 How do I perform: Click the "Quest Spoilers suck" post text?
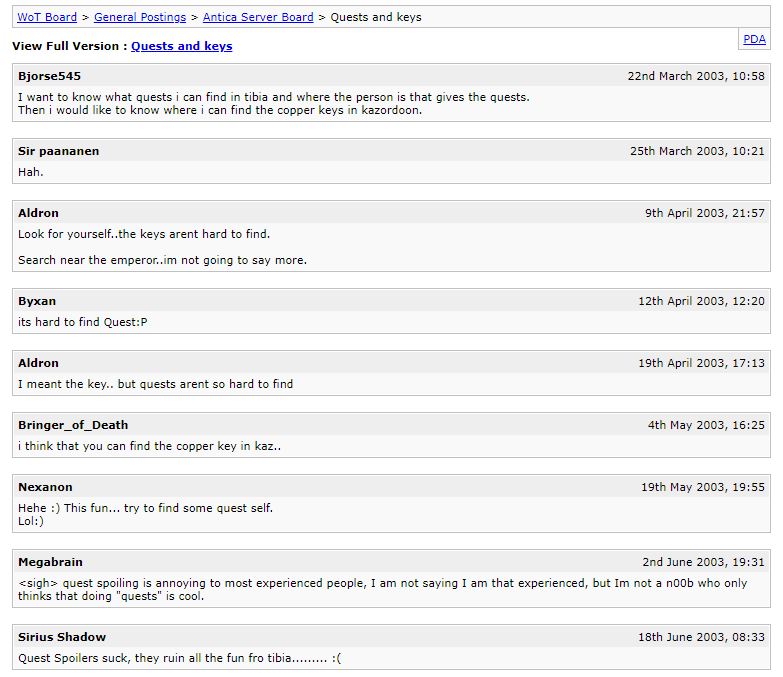pos(180,658)
